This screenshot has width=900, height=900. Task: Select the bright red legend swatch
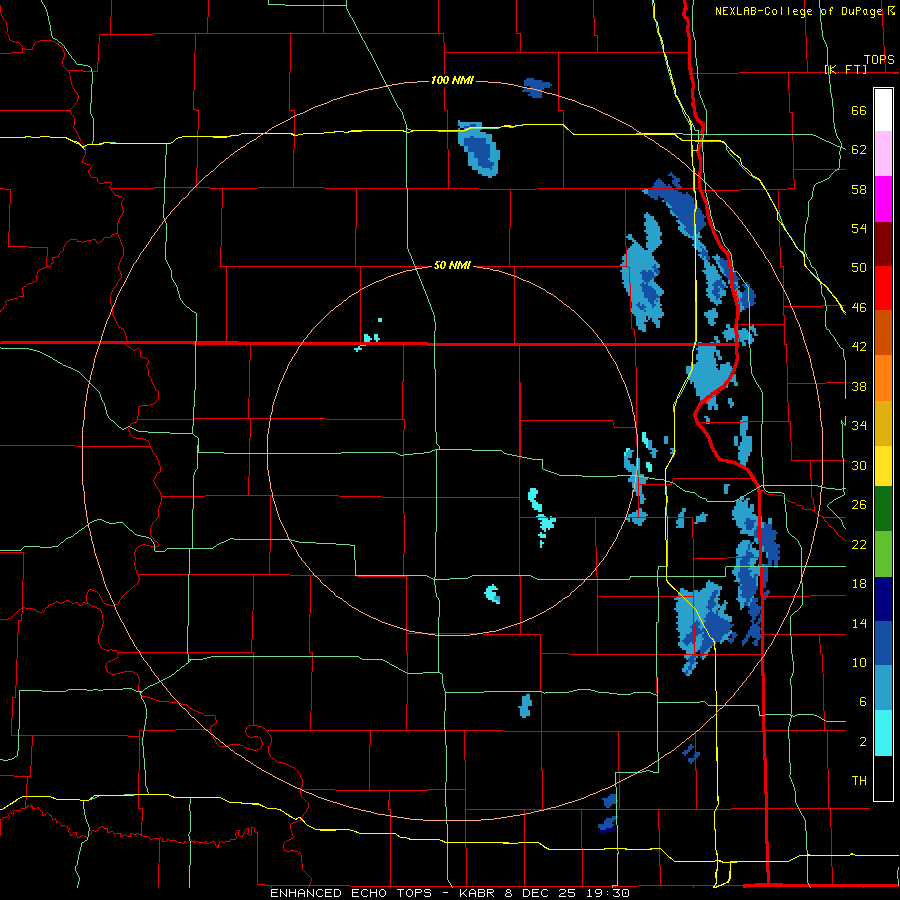(x=883, y=288)
